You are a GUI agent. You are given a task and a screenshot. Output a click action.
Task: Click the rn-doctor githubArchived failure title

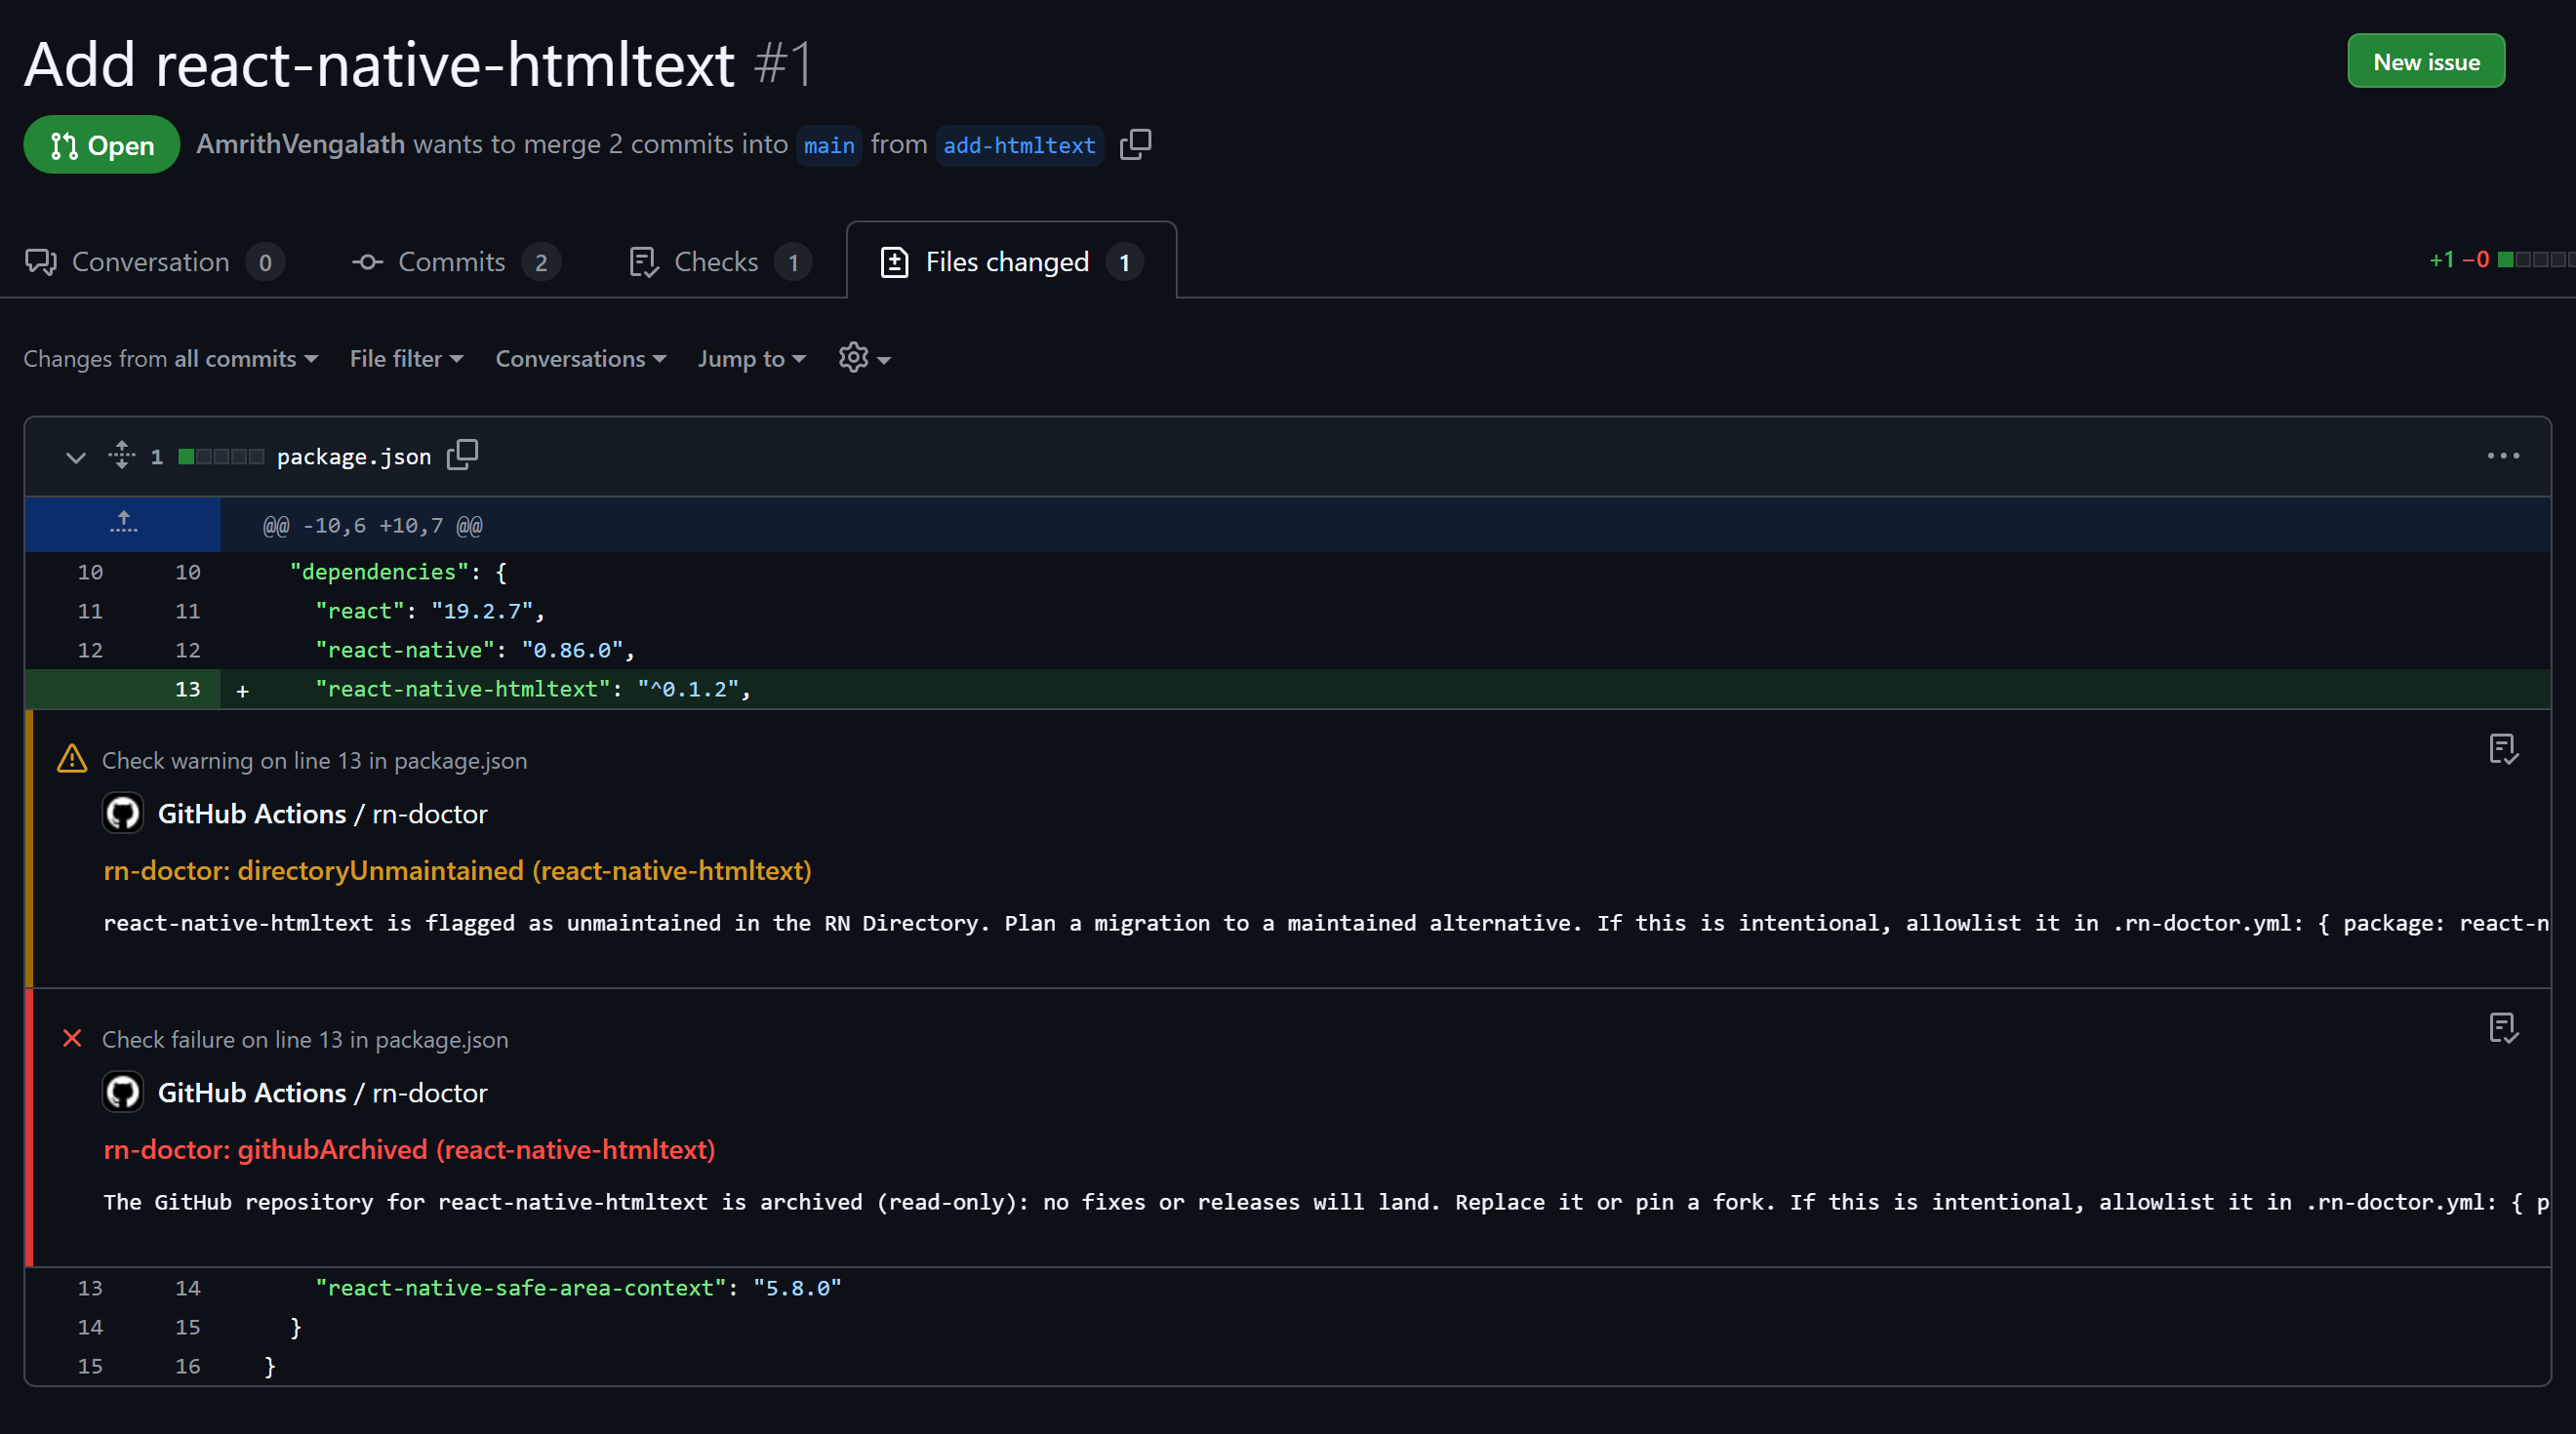tap(409, 1150)
